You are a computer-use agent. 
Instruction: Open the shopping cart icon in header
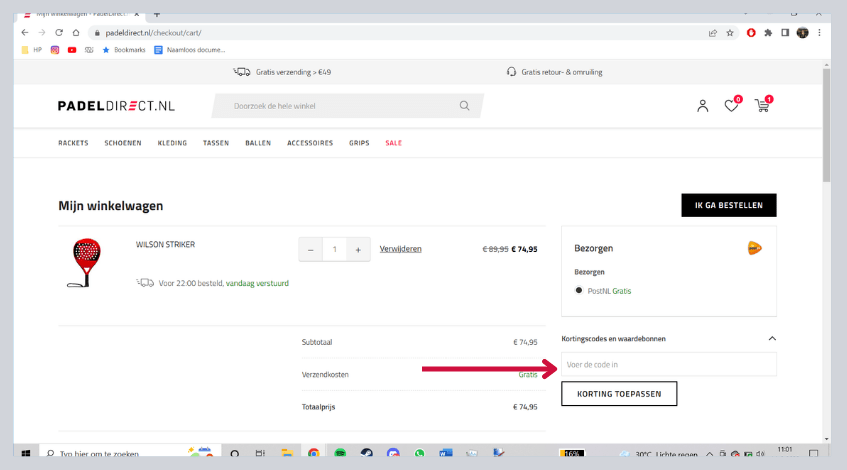[x=762, y=106]
